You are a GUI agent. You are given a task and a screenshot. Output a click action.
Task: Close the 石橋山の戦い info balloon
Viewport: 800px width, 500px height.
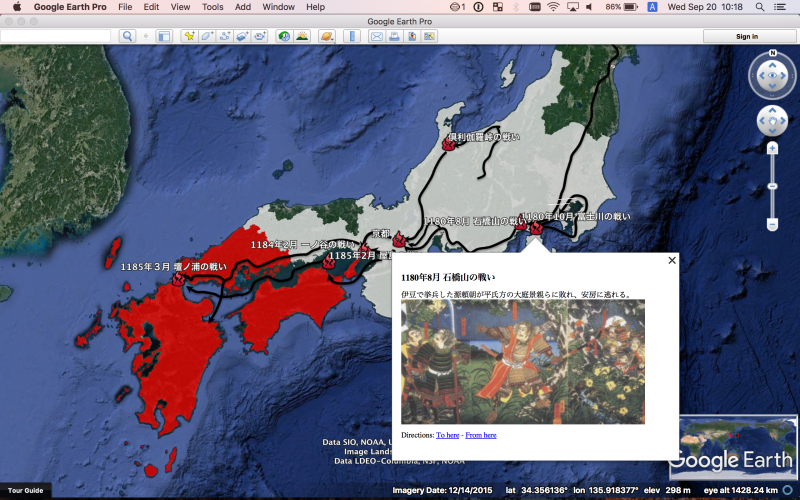(672, 260)
